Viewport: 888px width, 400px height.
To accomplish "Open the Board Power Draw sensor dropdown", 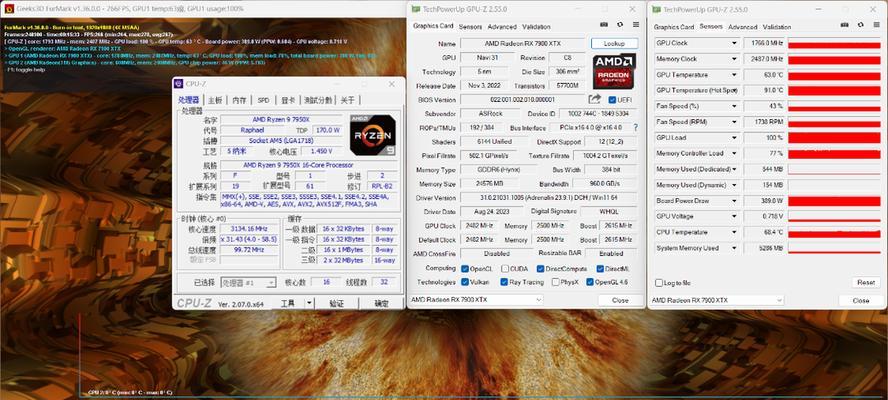I will (735, 201).
